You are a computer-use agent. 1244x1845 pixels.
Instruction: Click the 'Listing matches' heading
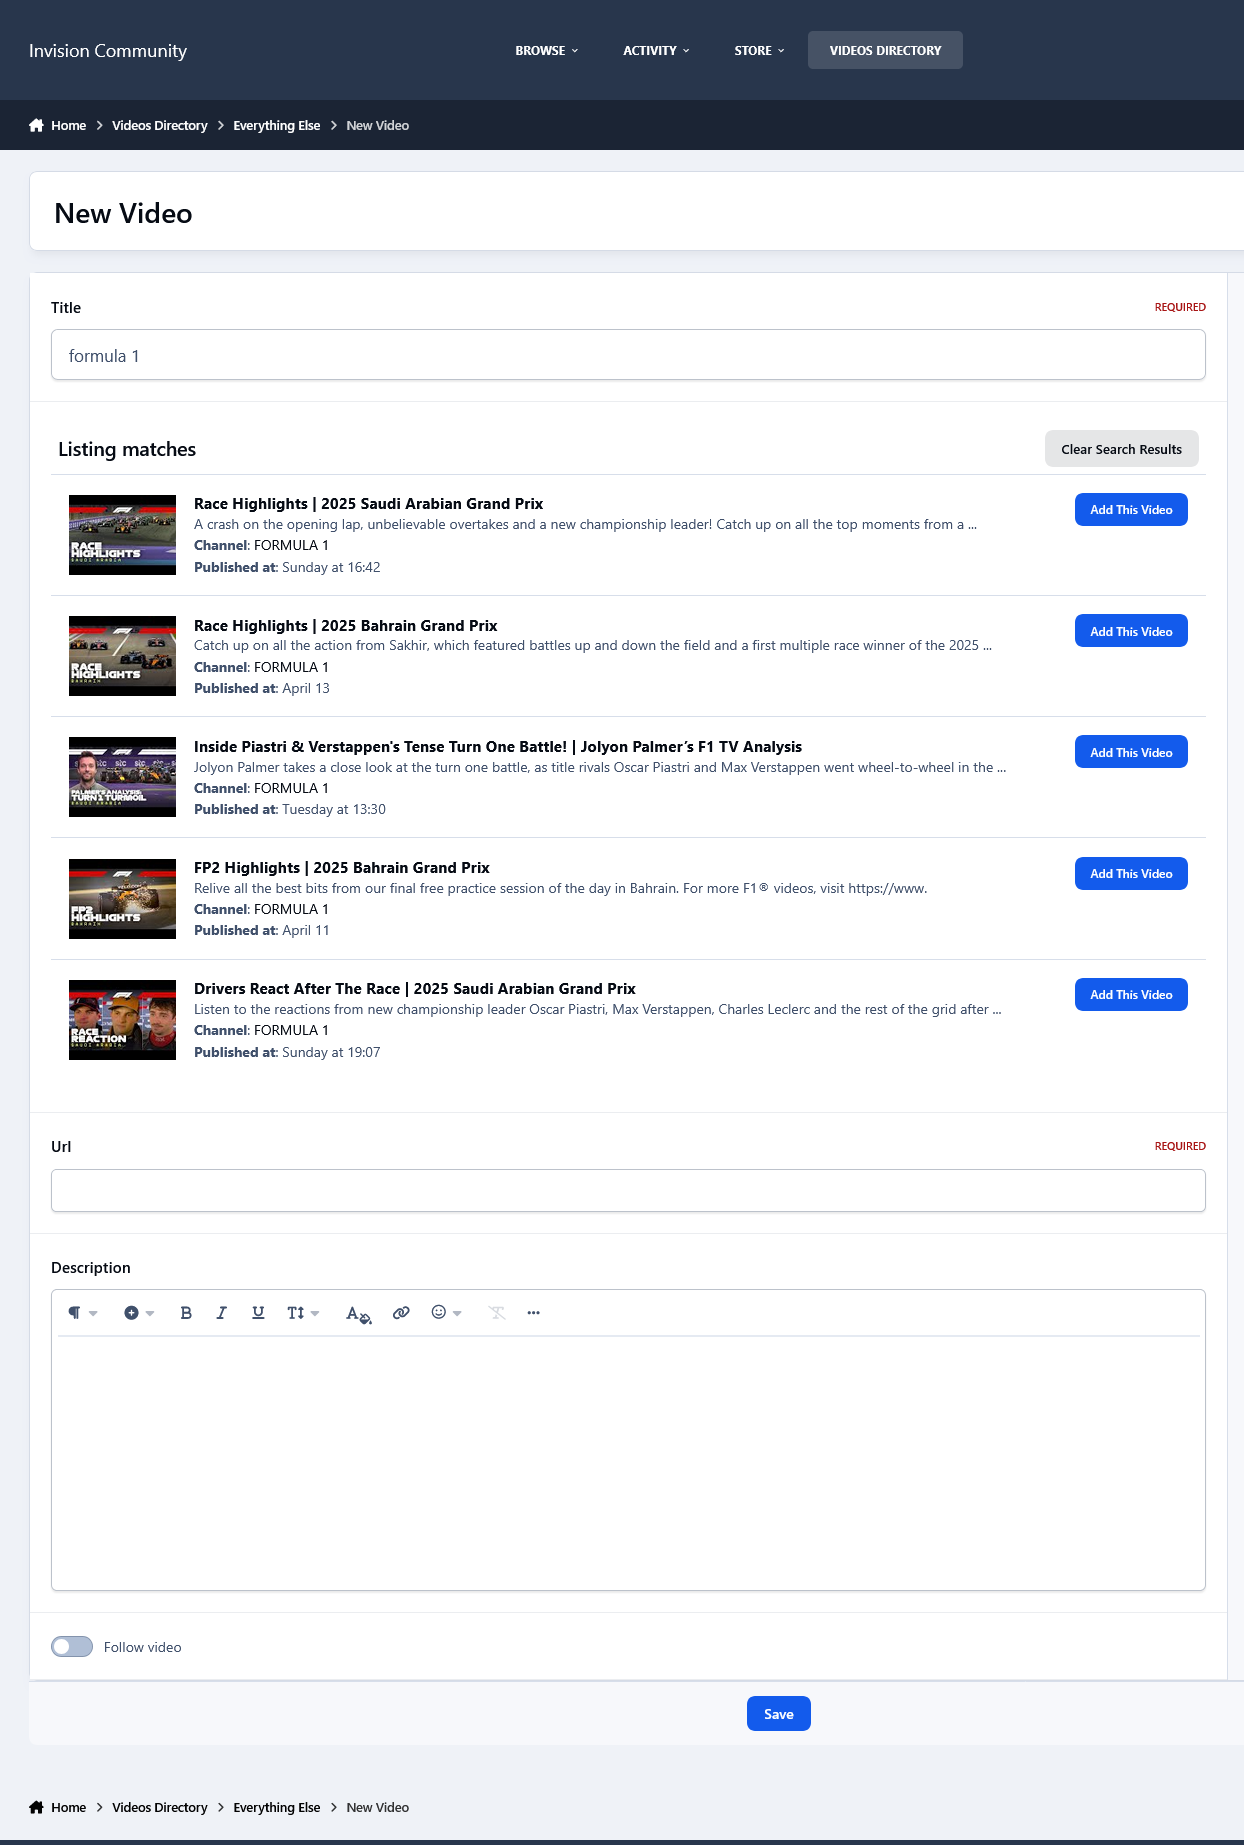pos(127,449)
